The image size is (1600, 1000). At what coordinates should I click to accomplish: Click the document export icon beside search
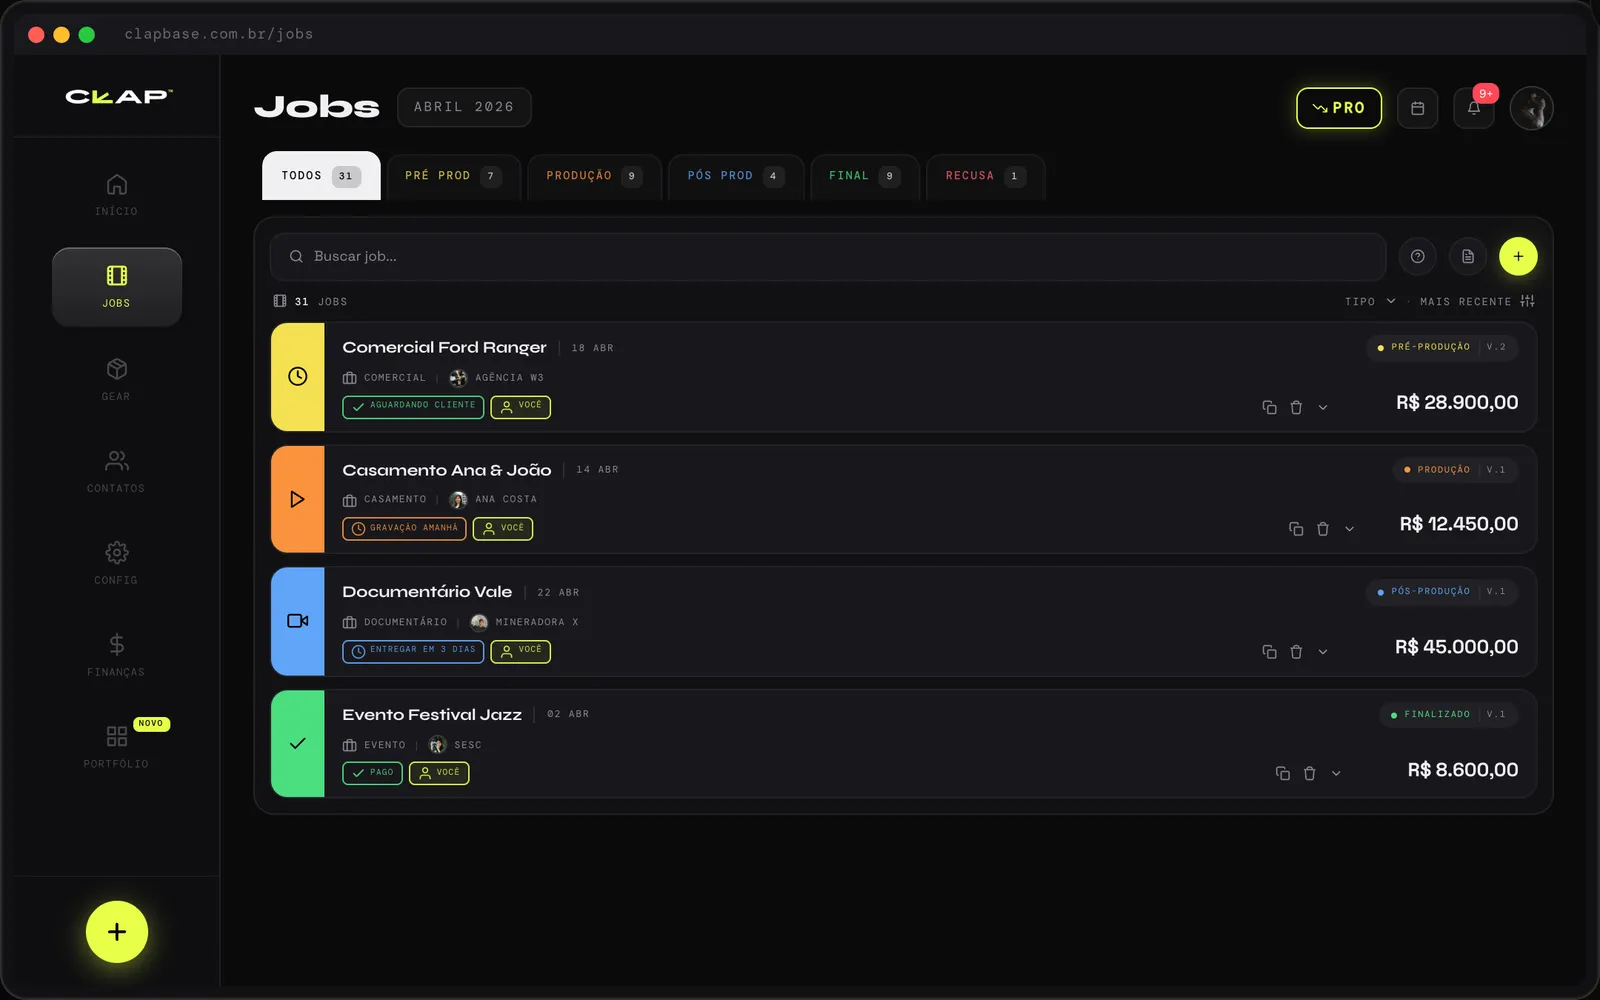(1468, 257)
